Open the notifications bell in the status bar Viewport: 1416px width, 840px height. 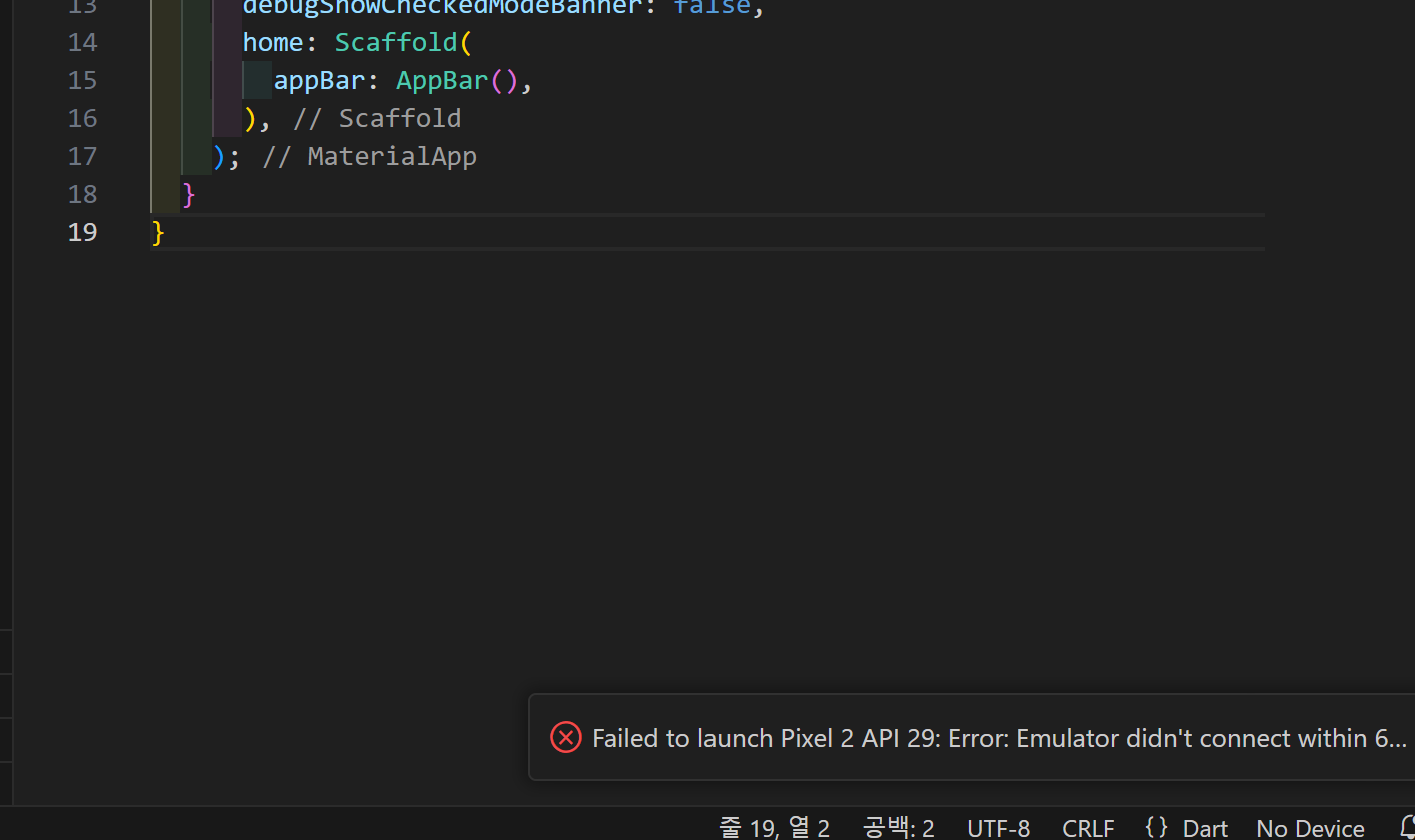click(x=1407, y=828)
